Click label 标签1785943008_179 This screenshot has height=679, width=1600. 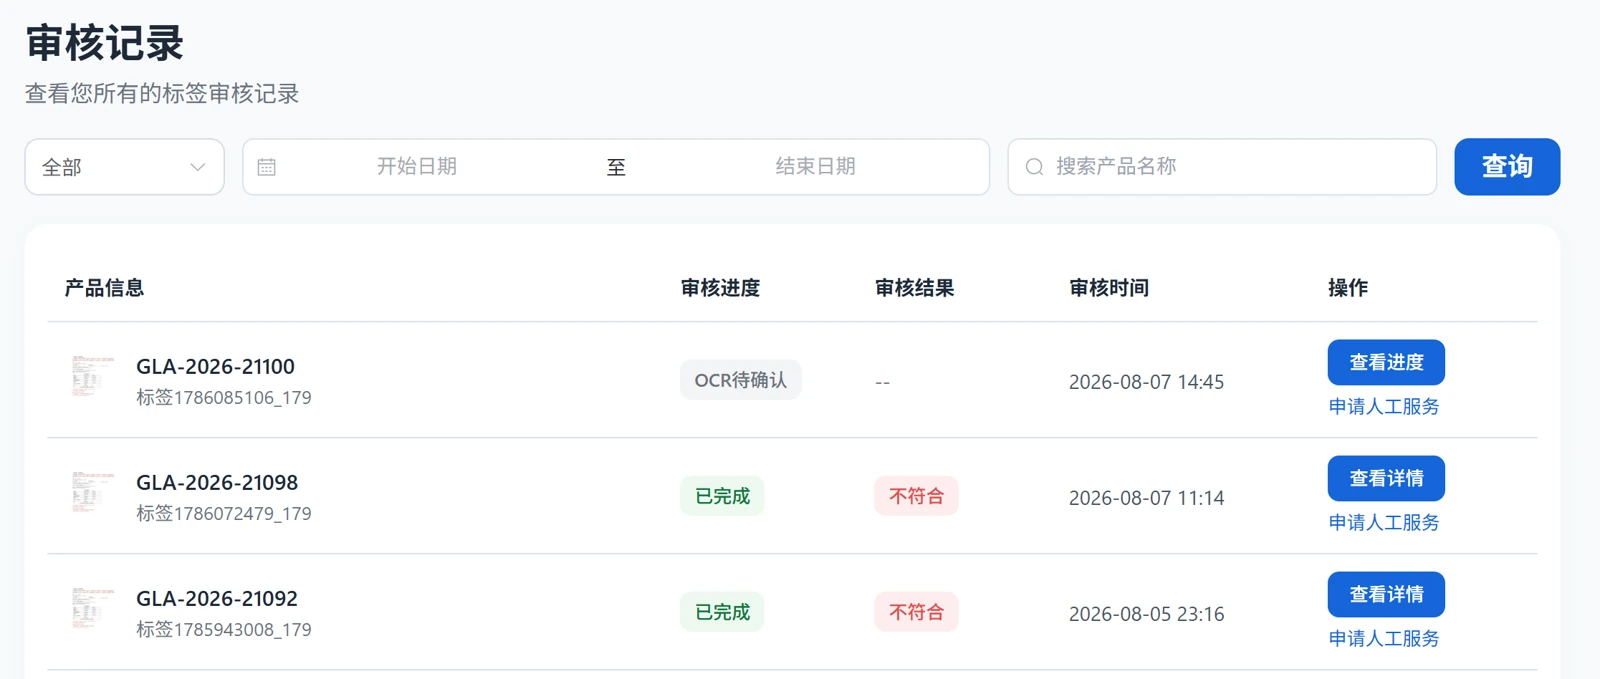224,630
